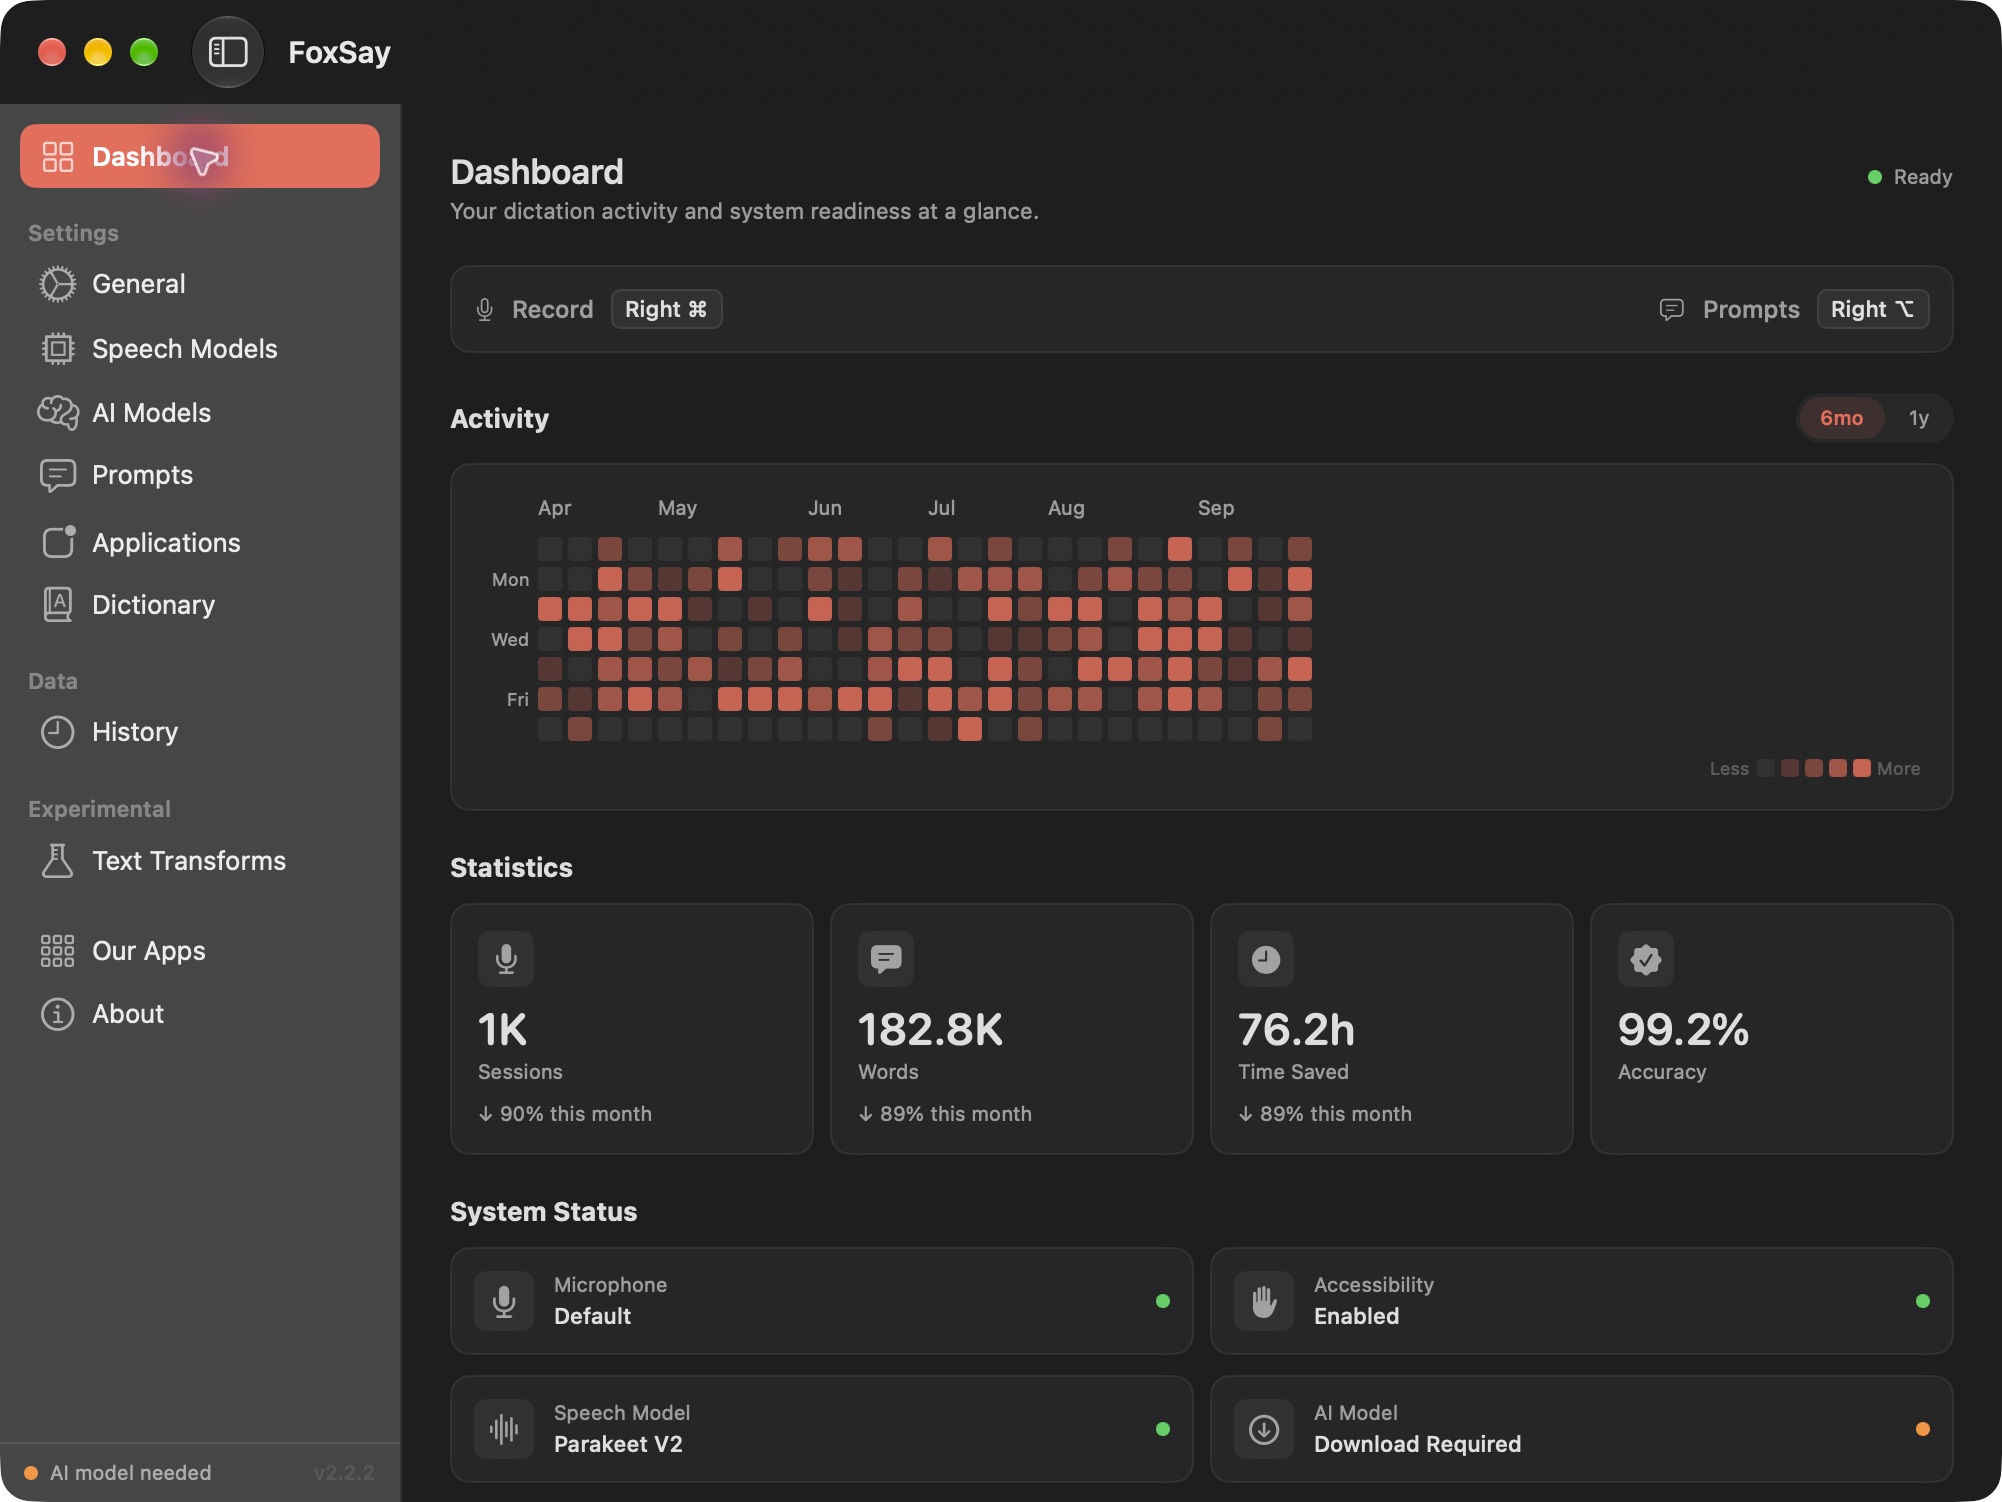Click the Record shortcut Right ⌘ button

(x=666, y=309)
